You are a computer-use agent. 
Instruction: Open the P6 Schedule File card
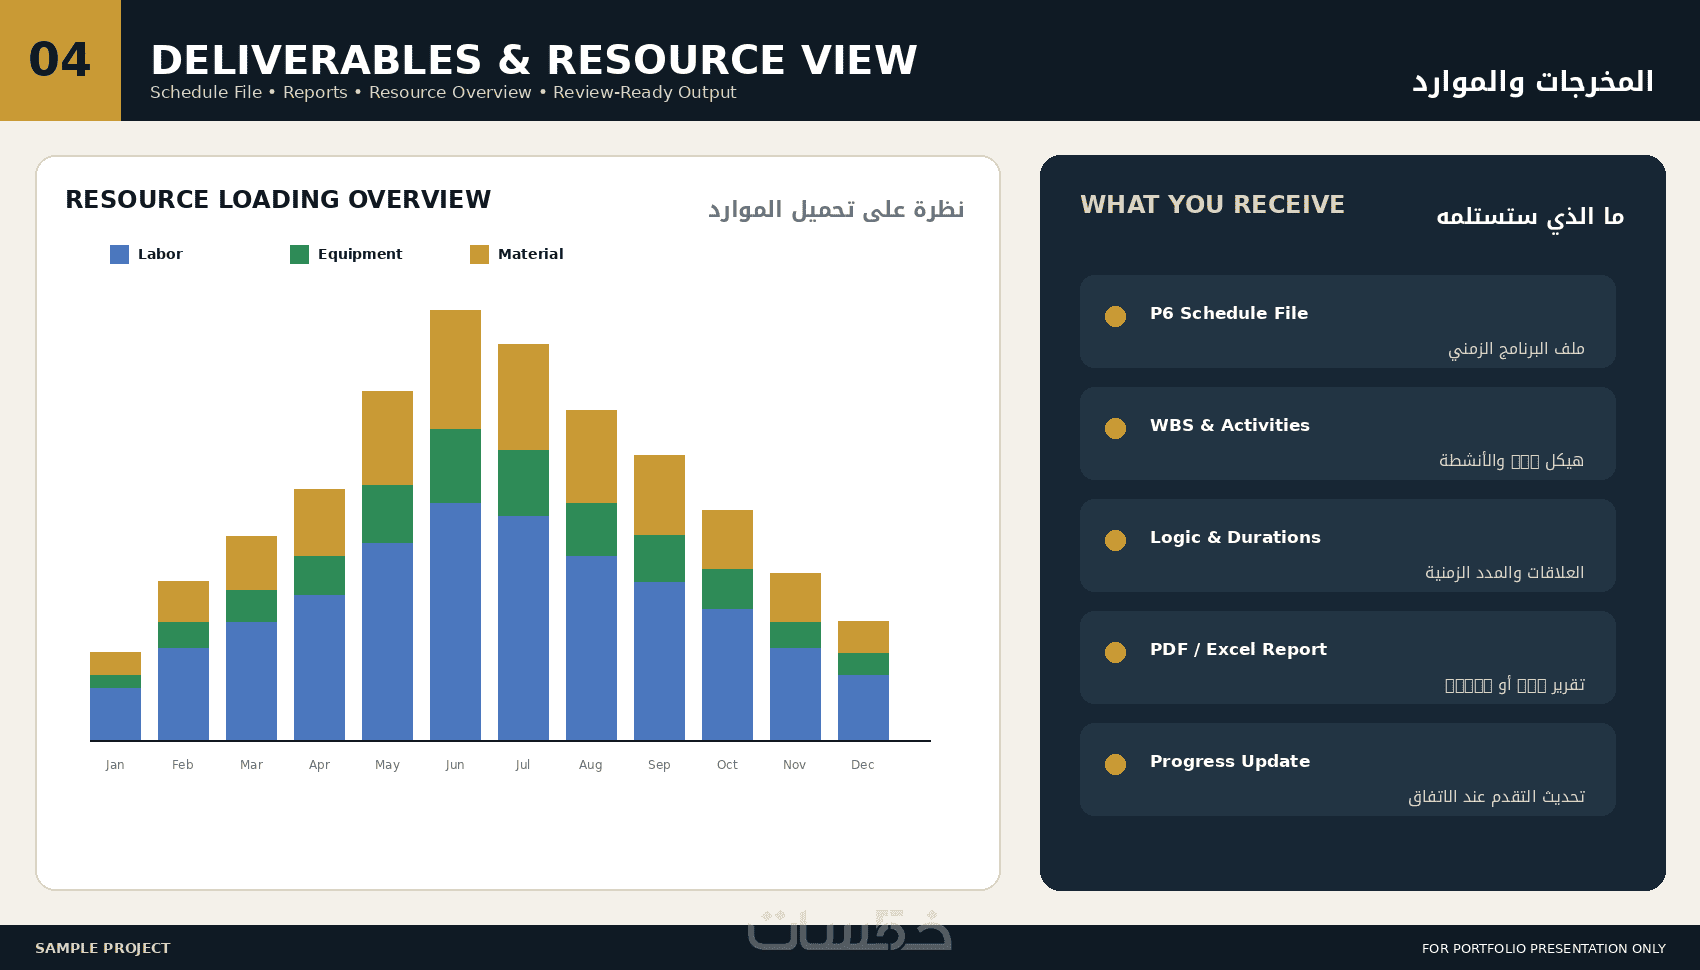[1347, 321]
